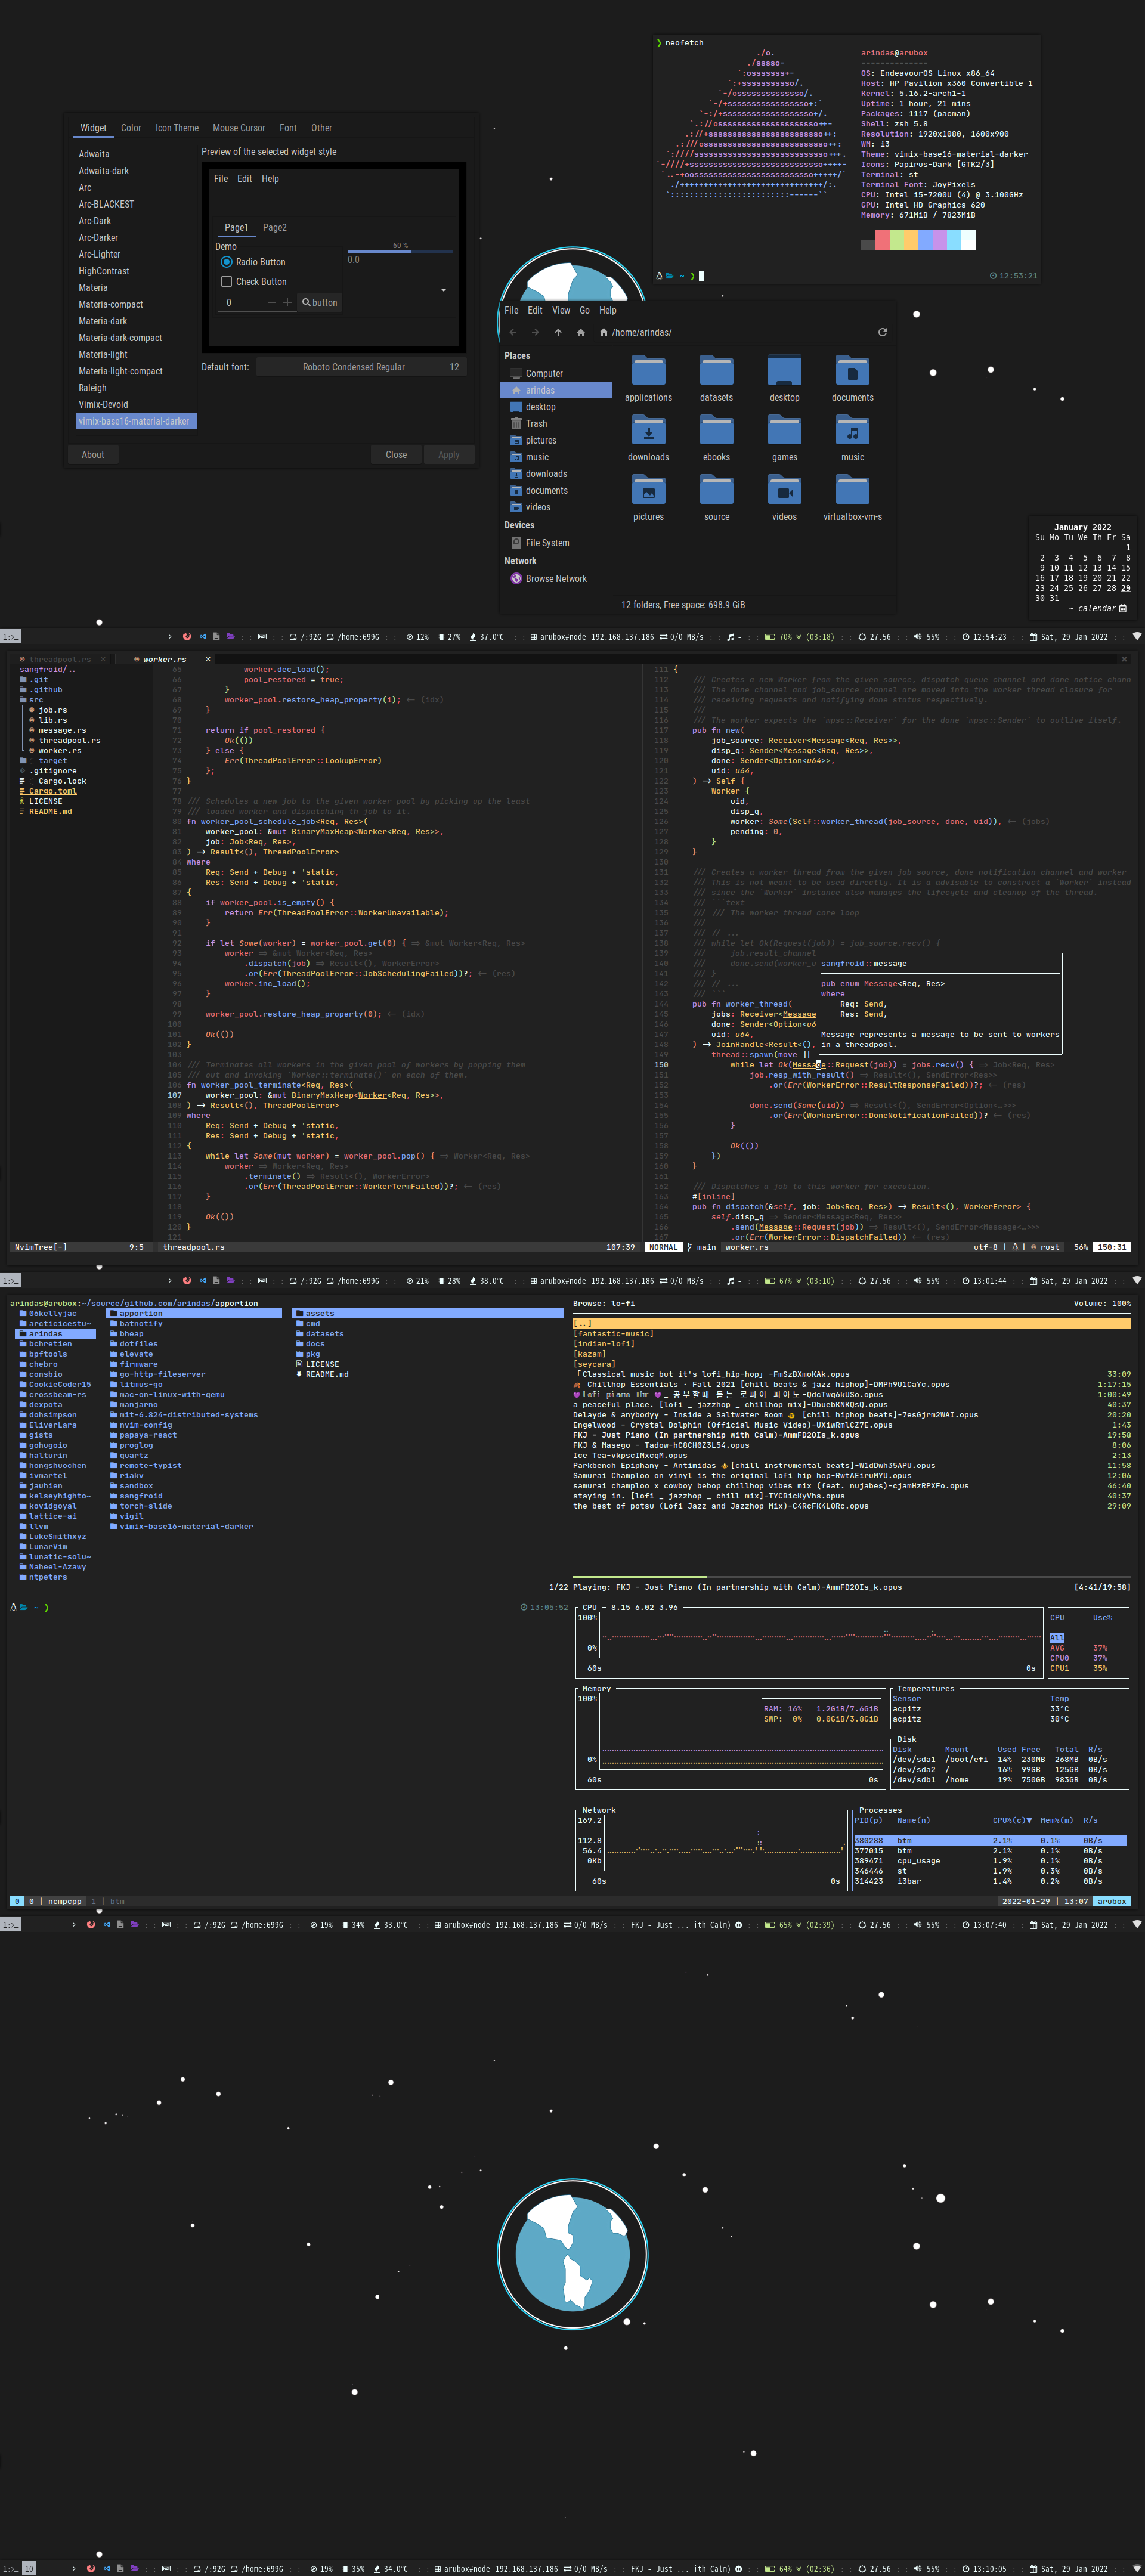The width and height of the screenshot is (1145, 2576).
Task: Go to parent folder with up arrow
Action: pos(558,332)
